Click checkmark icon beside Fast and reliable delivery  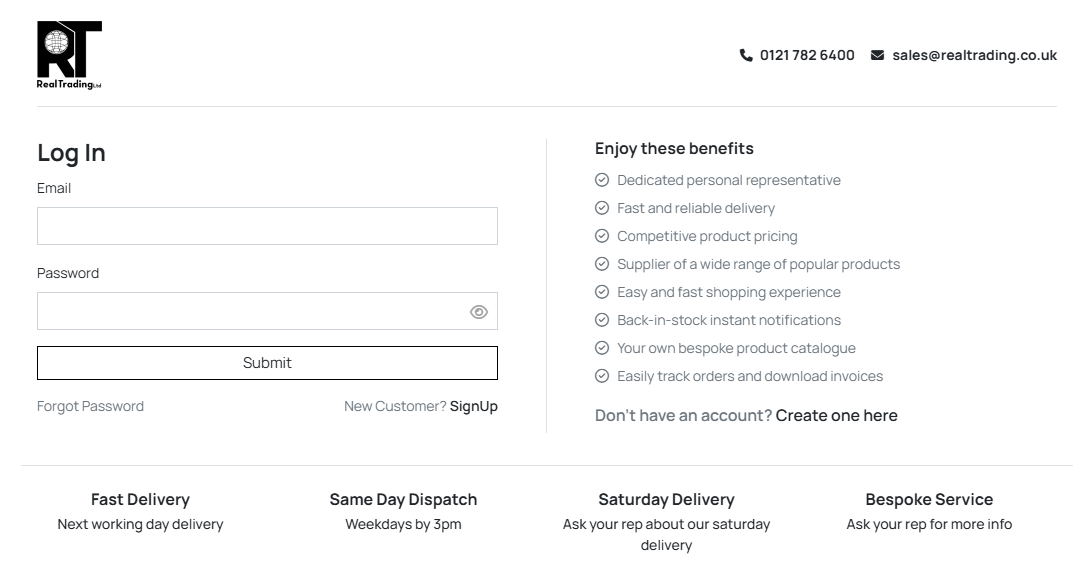pyautogui.click(x=602, y=208)
